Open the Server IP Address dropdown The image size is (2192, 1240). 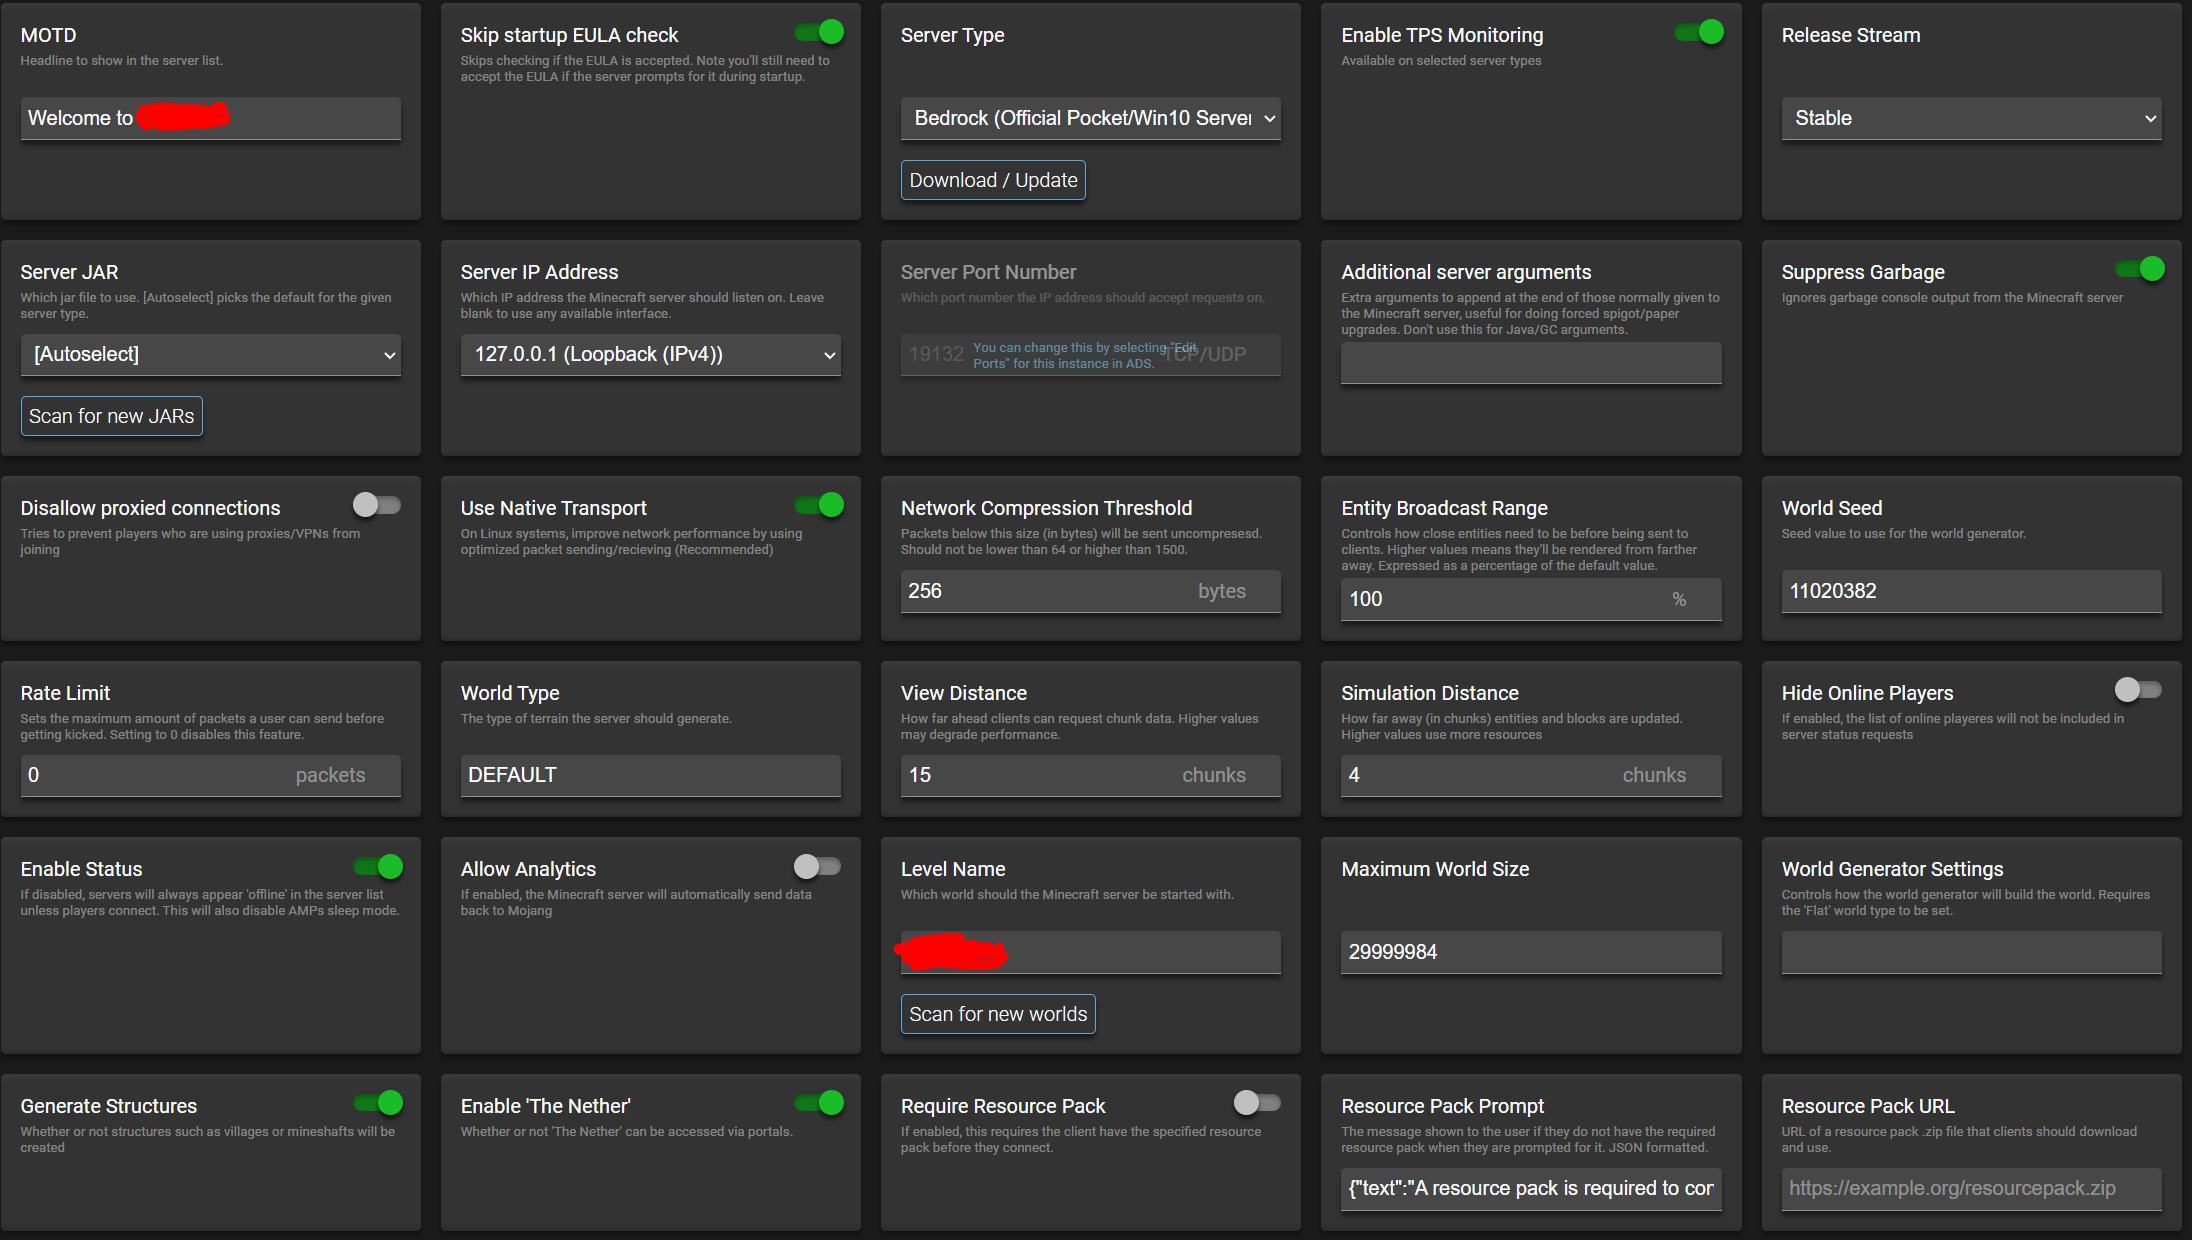(x=650, y=354)
